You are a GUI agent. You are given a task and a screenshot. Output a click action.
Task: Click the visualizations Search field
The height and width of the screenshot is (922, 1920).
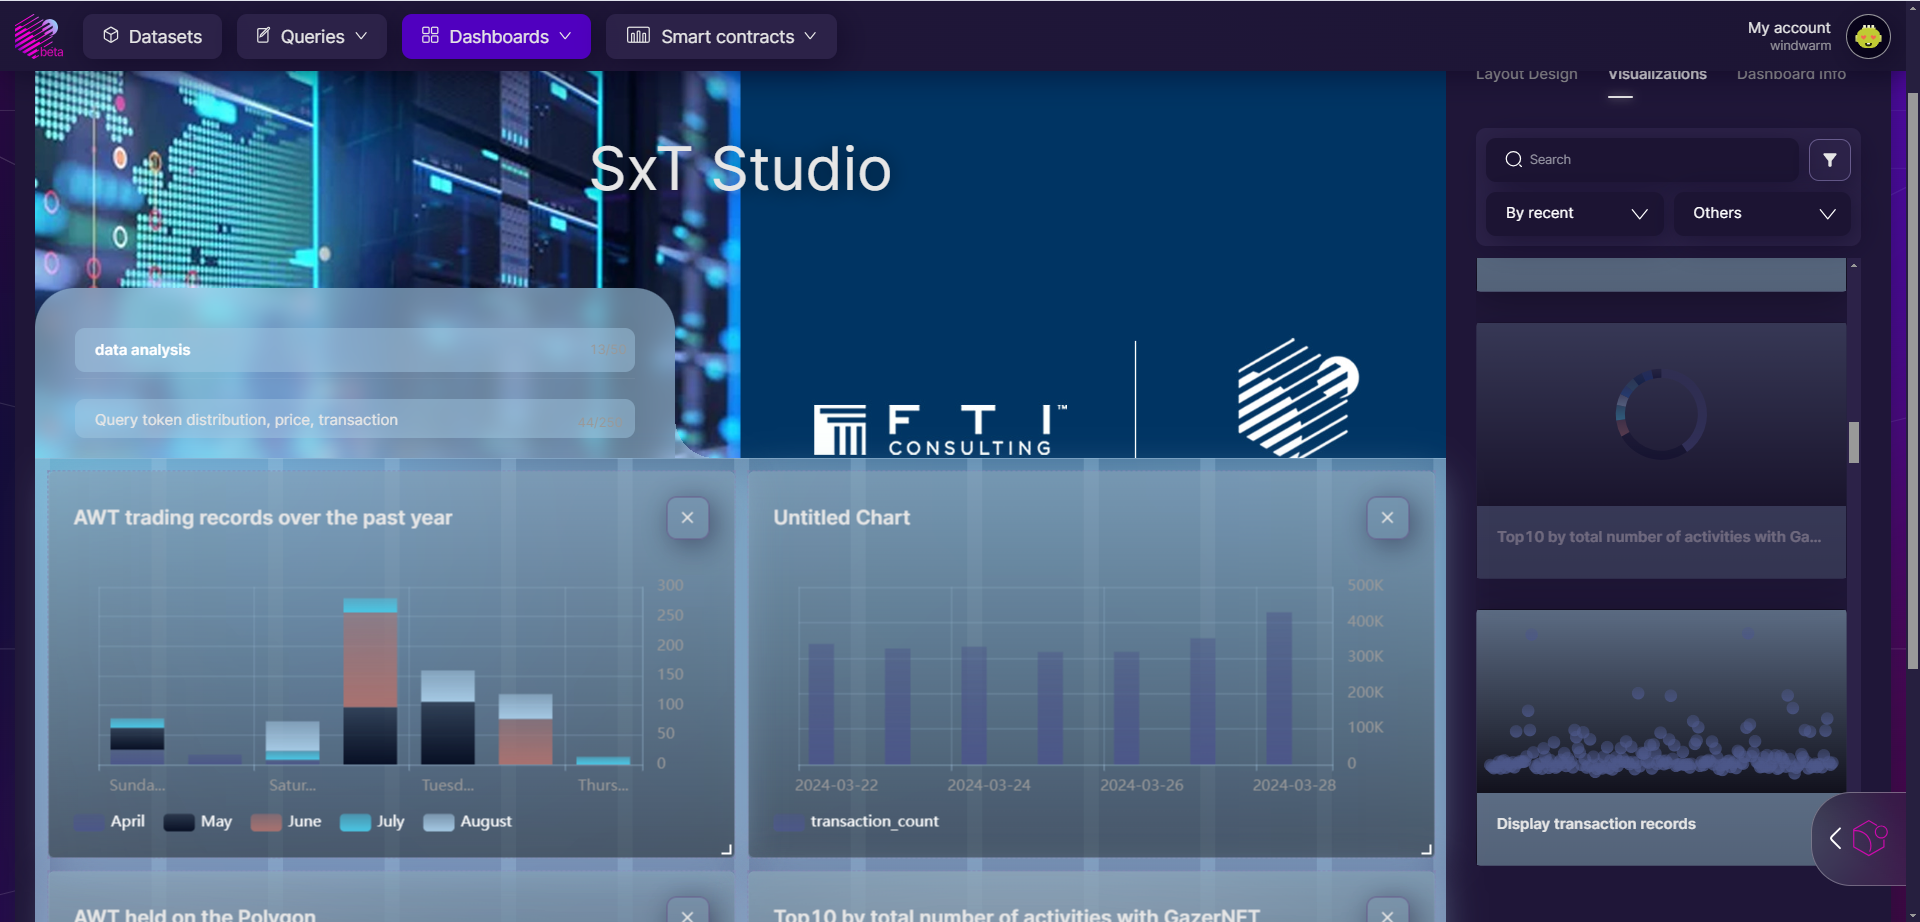[x=1642, y=160]
